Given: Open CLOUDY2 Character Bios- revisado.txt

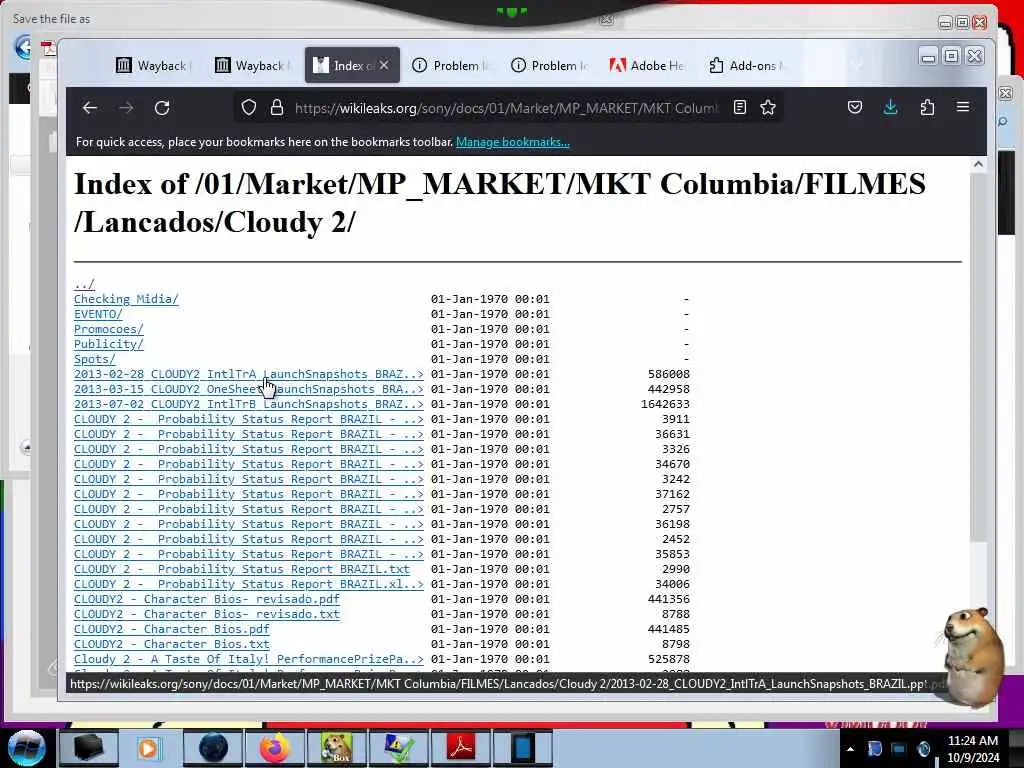Looking at the screenshot, I should (x=207, y=615).
